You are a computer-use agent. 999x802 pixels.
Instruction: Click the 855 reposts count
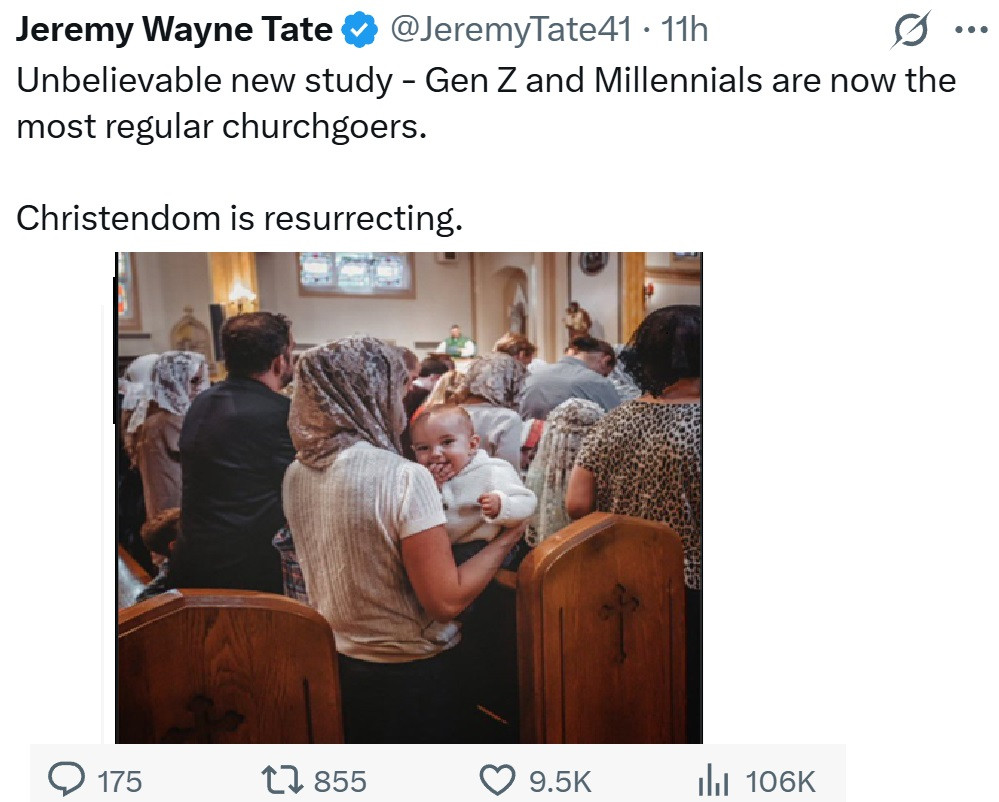coord(340,781)
